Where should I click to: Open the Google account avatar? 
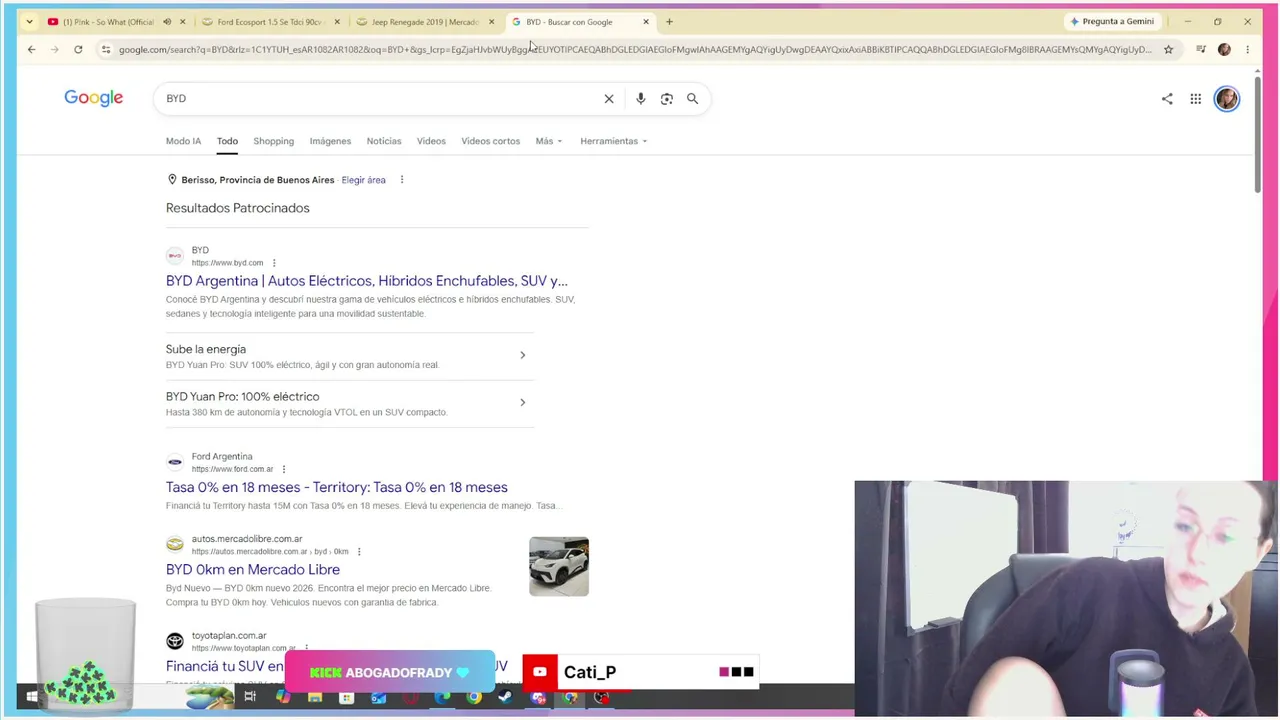(x=1227, y=98)
